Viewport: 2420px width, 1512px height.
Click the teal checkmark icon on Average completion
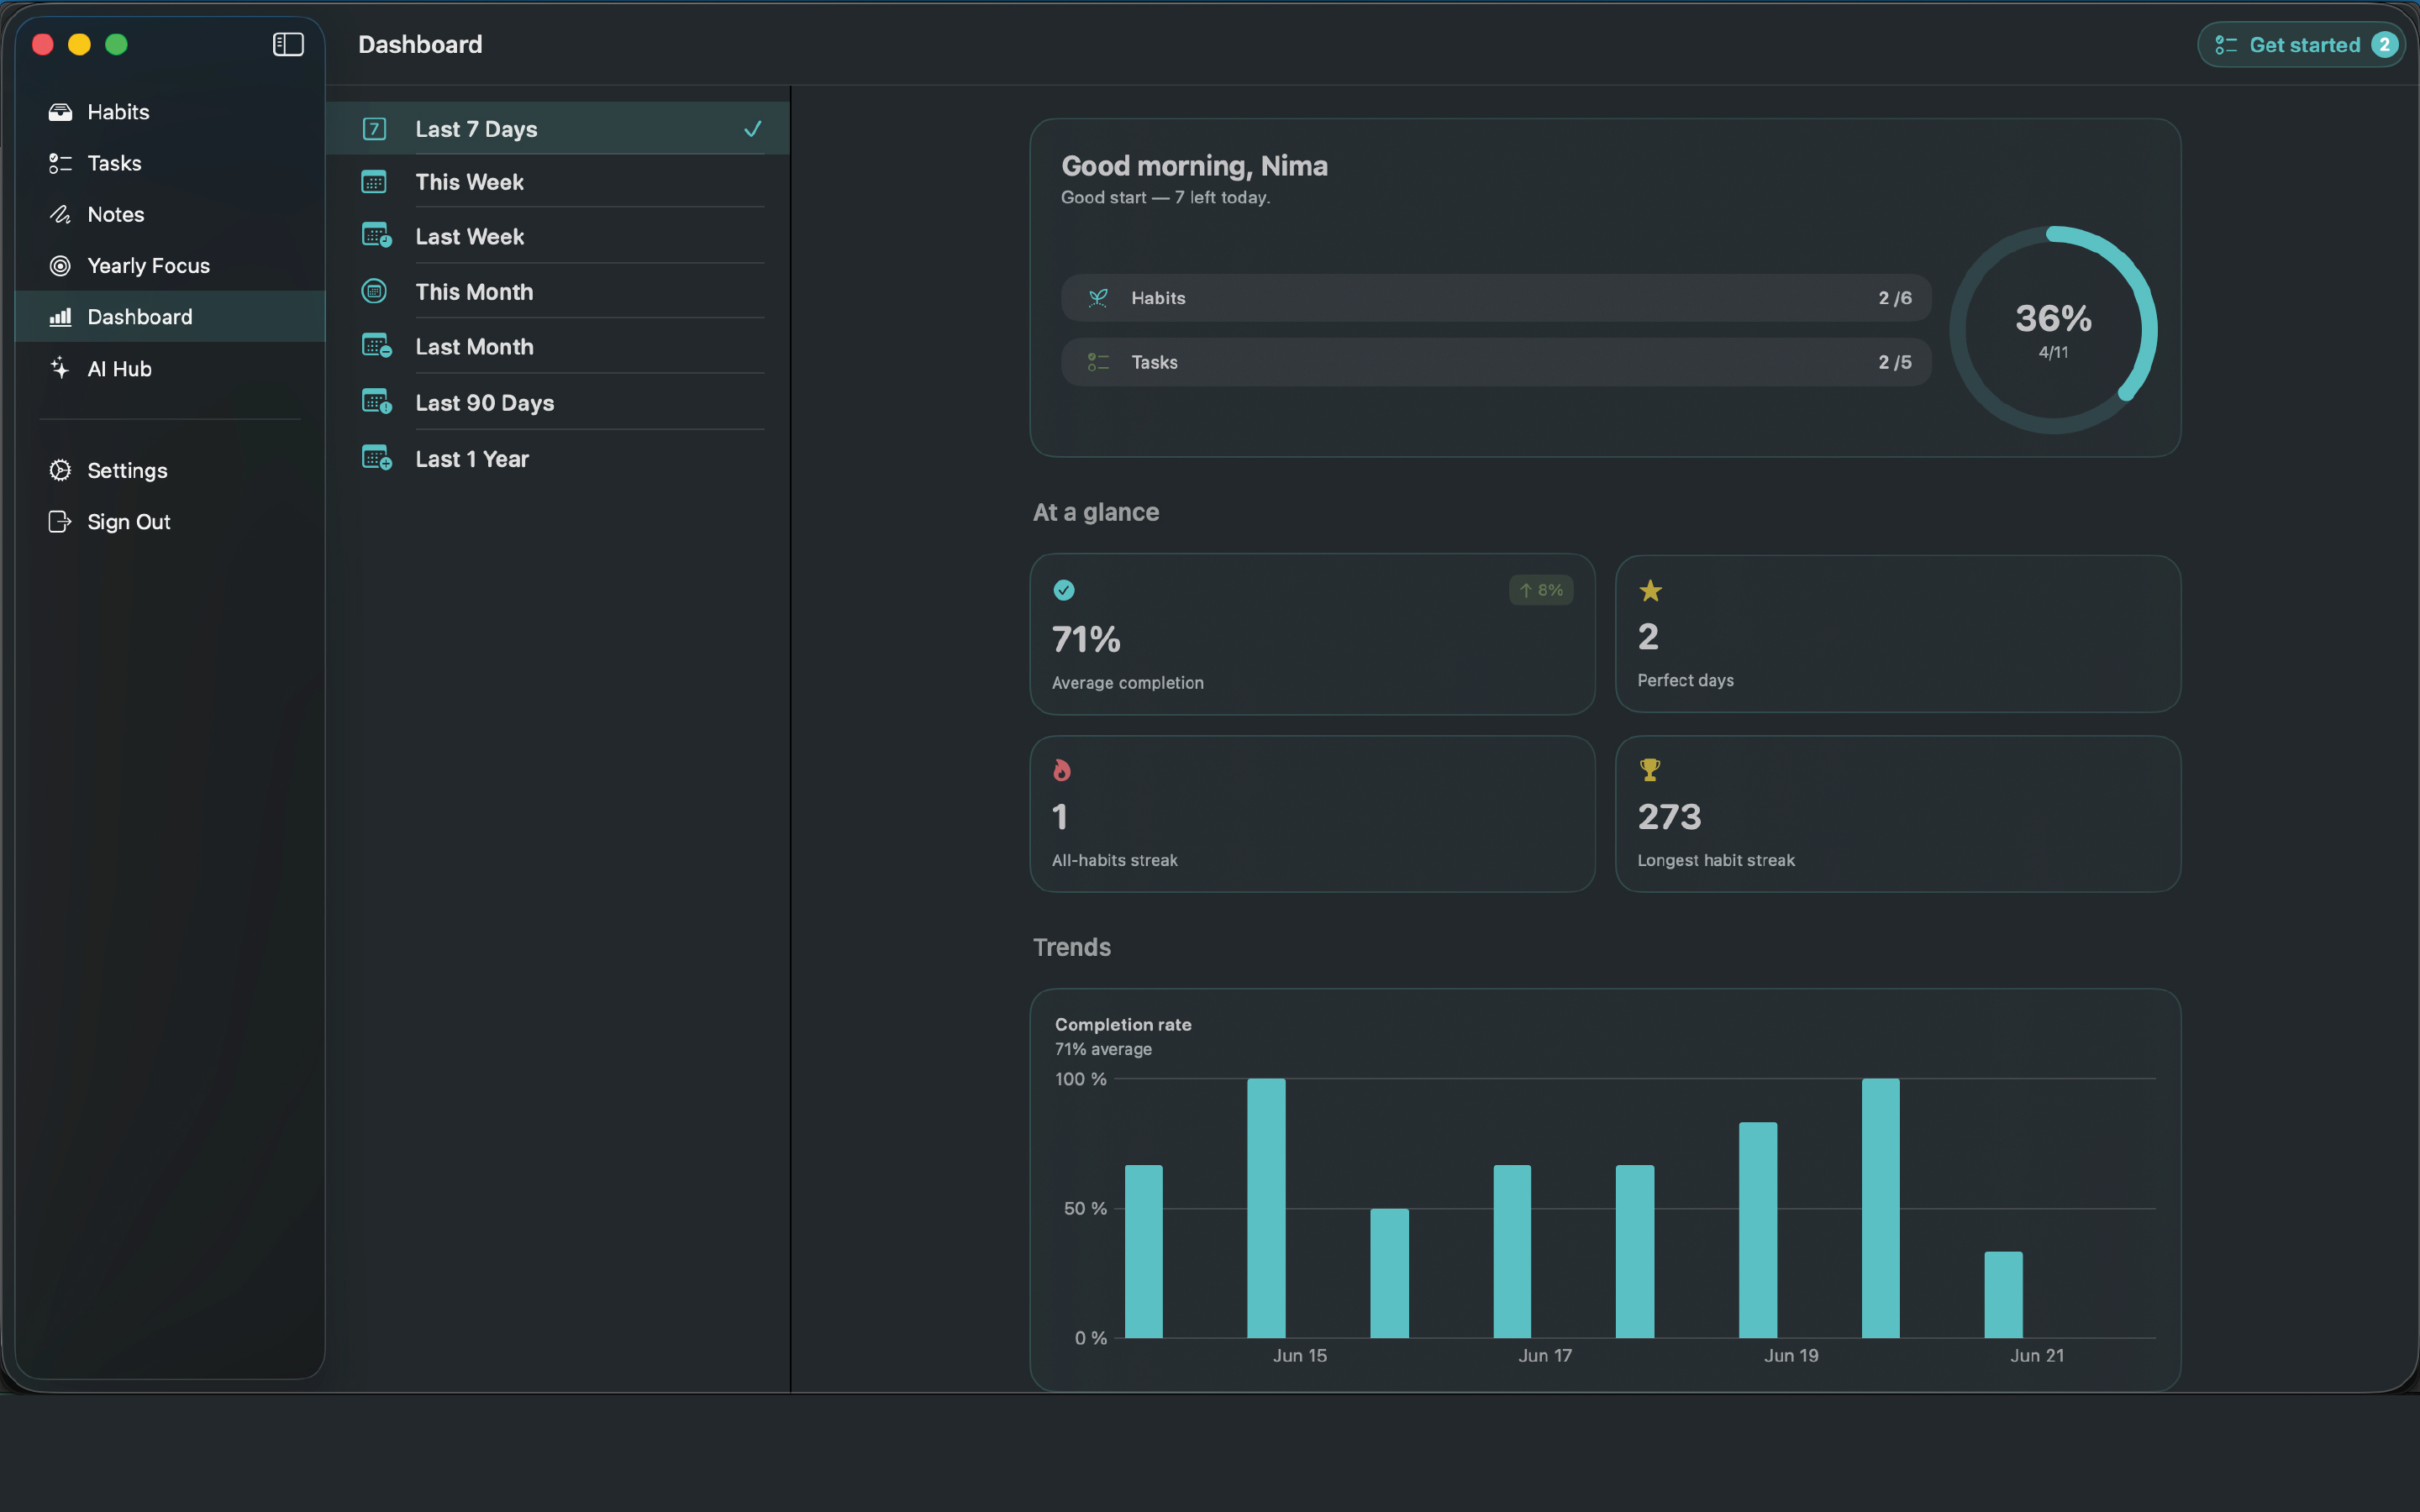[x=1064, y=590]
